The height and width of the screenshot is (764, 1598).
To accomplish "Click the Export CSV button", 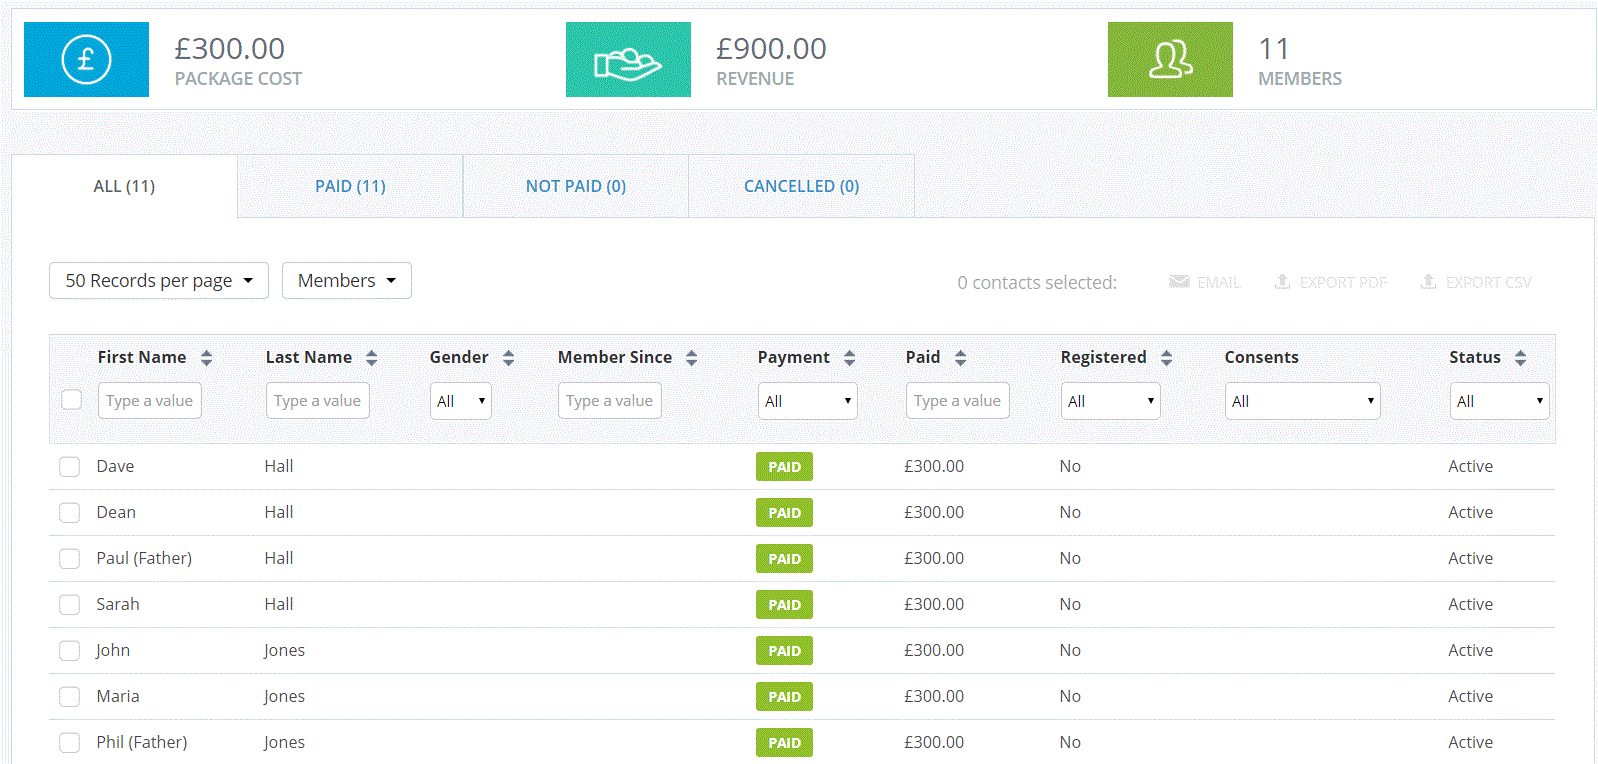I will [1476, 283].
